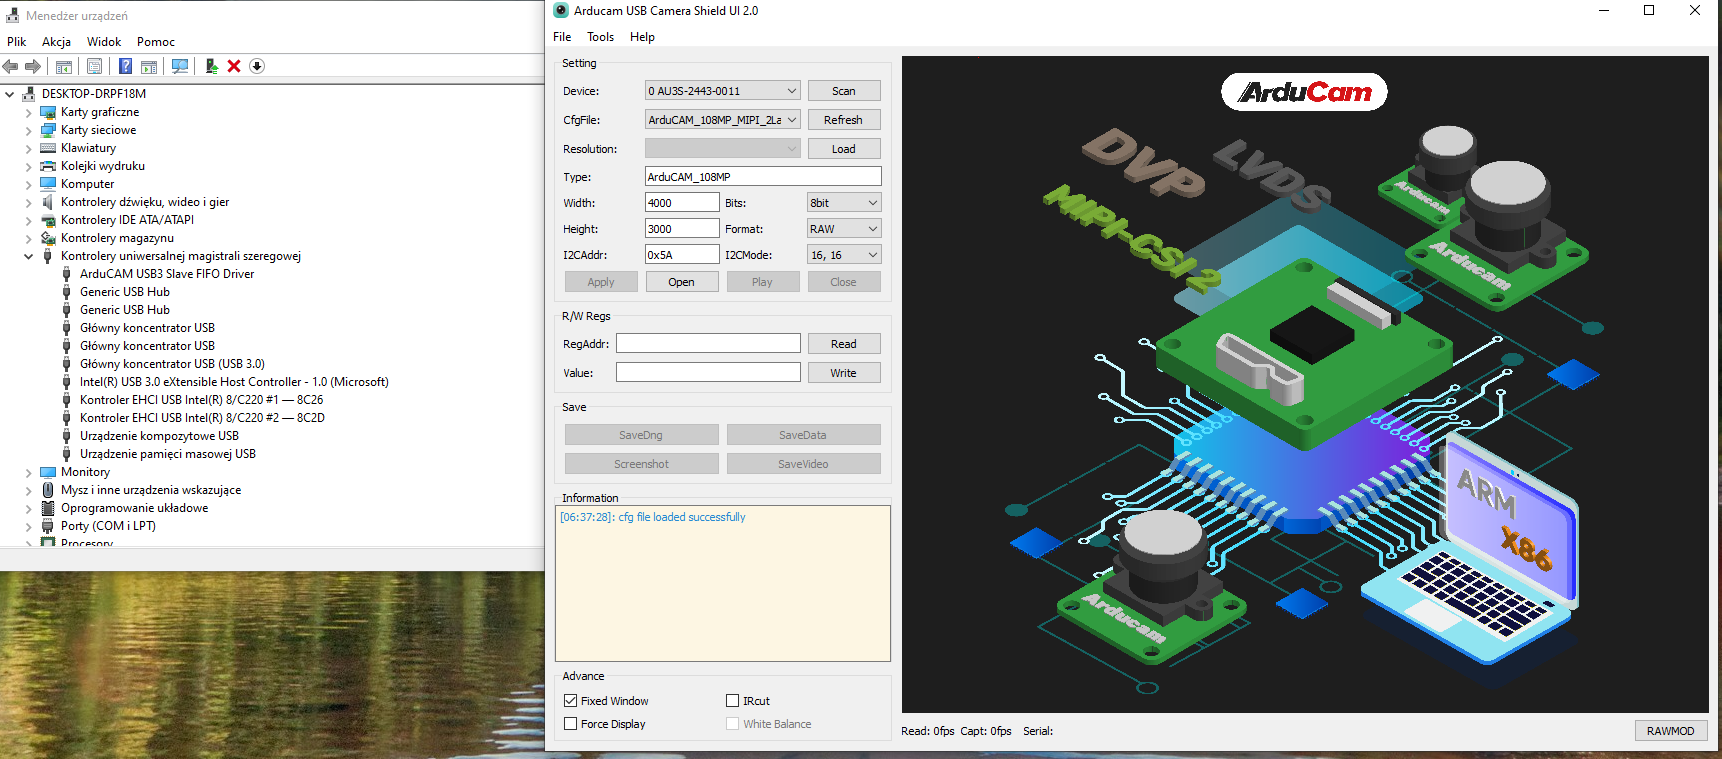
Task: Click the computer icon beside DESKTOP-DRPF18M
Action: [28, 94]
